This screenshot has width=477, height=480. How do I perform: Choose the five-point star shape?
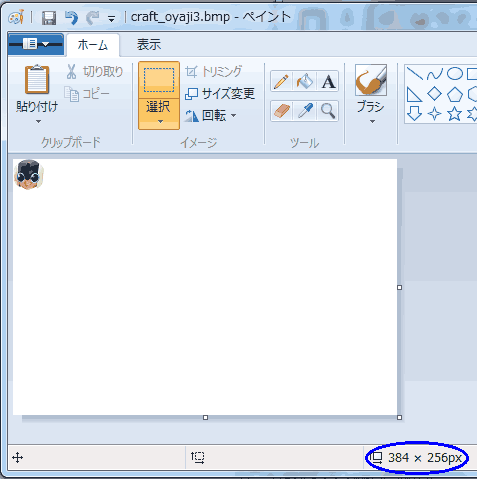click(x=455, y=114)
